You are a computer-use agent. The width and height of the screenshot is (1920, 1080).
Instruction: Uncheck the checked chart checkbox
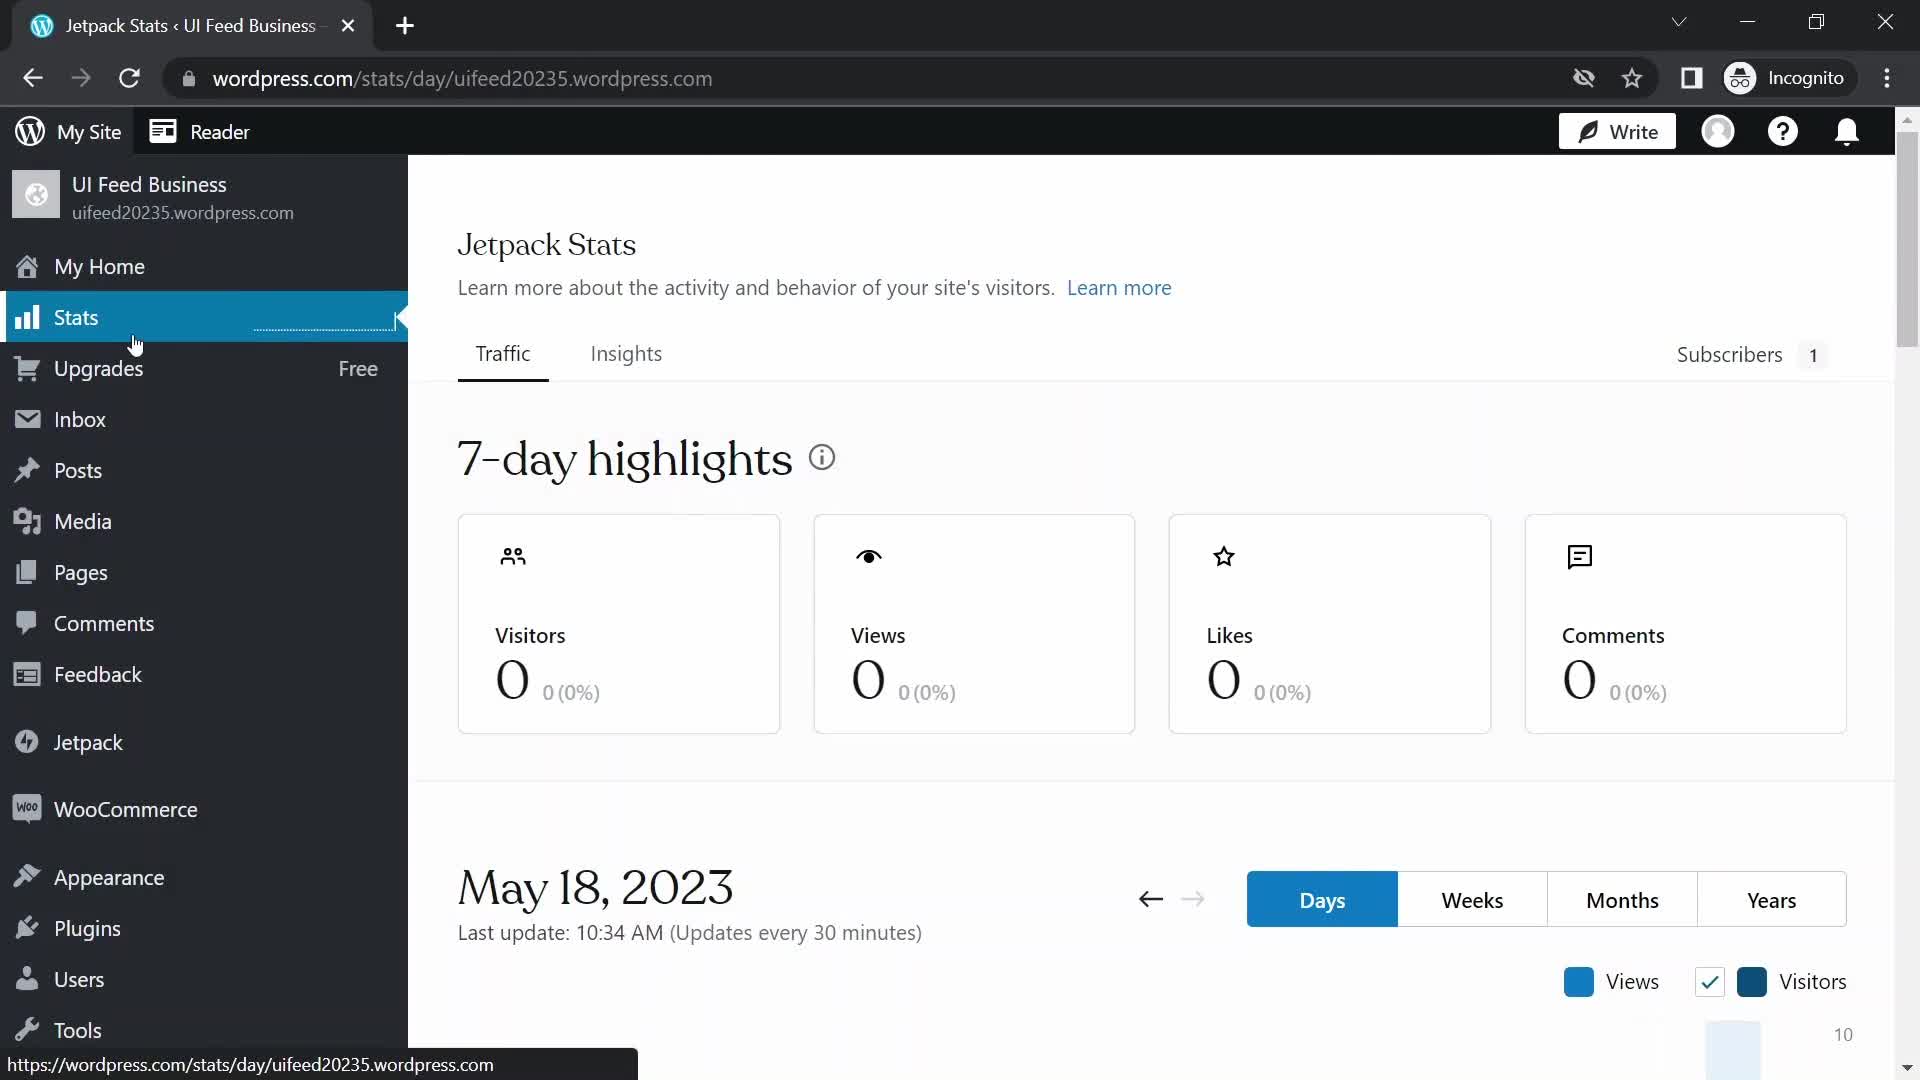click(1710, 982)
